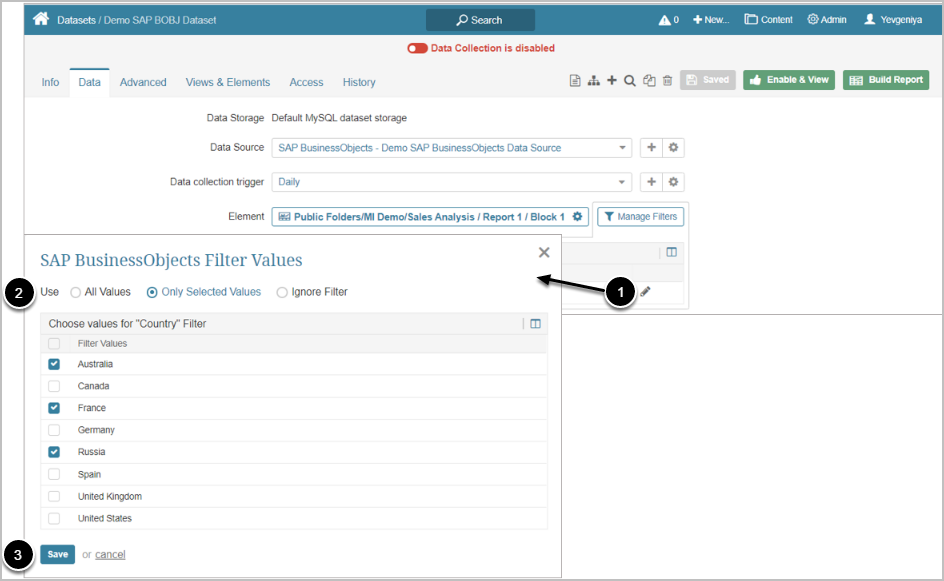Click the duplicate copy toolbar icon

pyautogui.click(x=649, y=80)
